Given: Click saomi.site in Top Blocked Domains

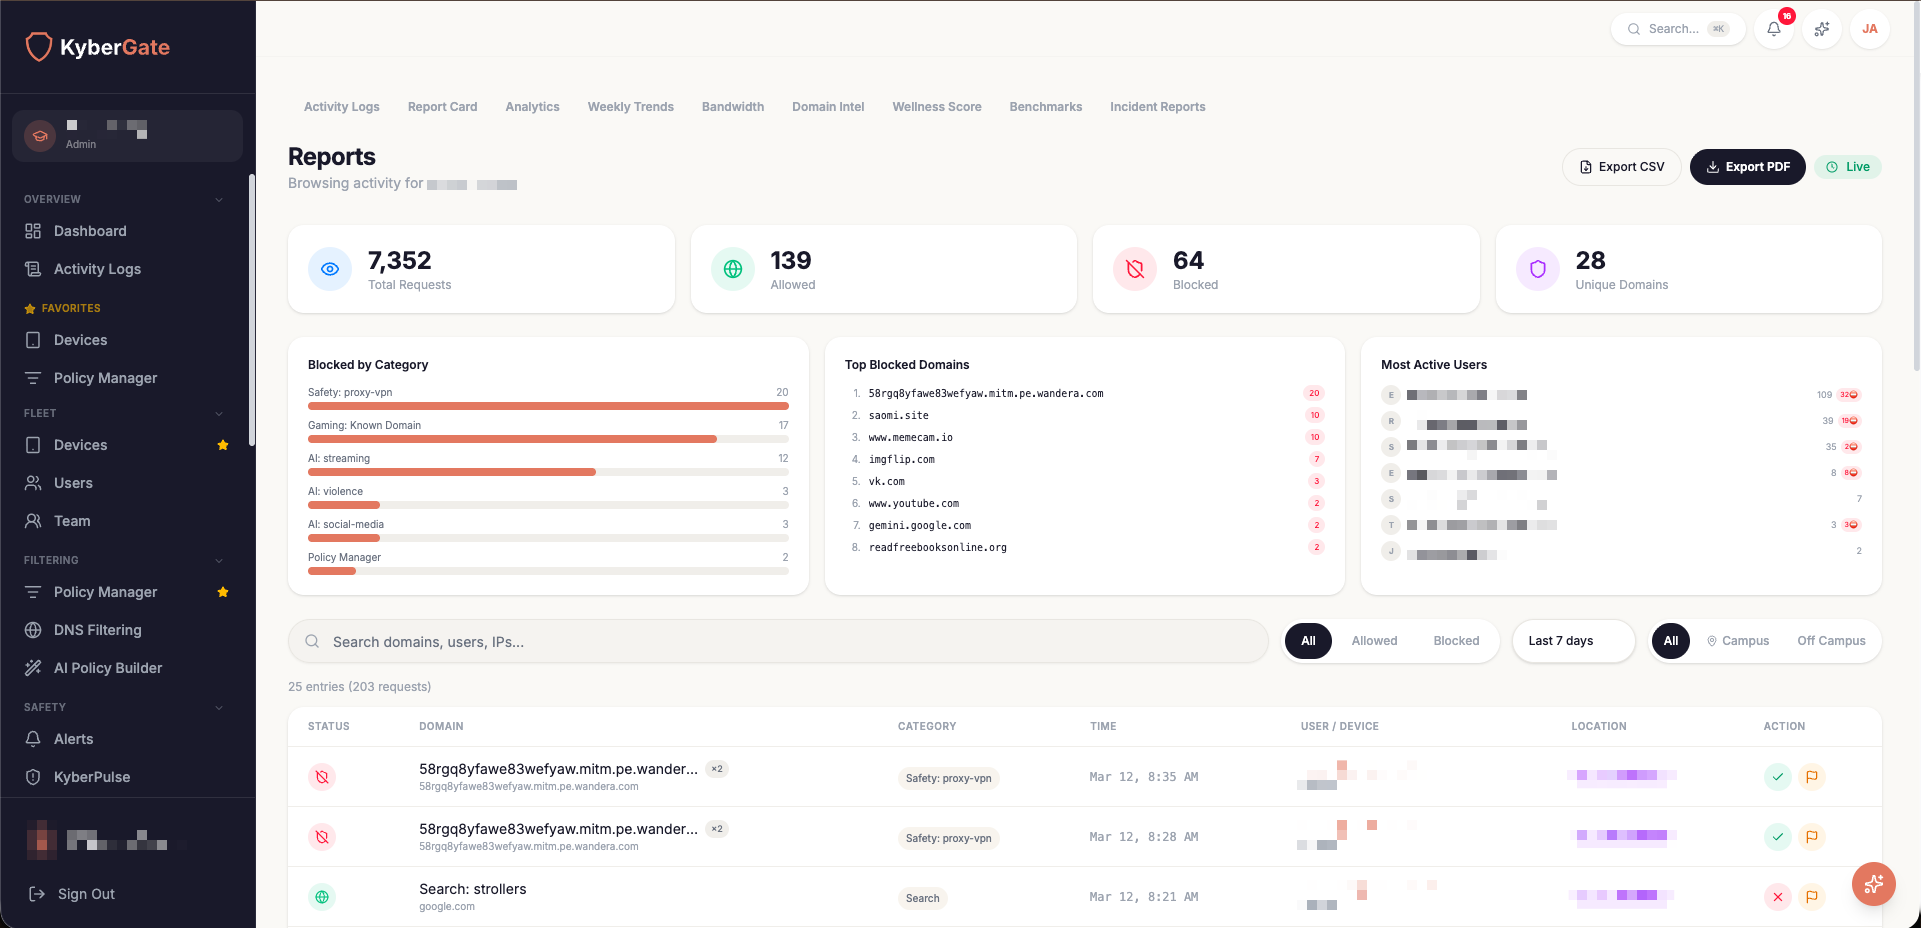Looking at the screenshot, I should click(898, 416).
